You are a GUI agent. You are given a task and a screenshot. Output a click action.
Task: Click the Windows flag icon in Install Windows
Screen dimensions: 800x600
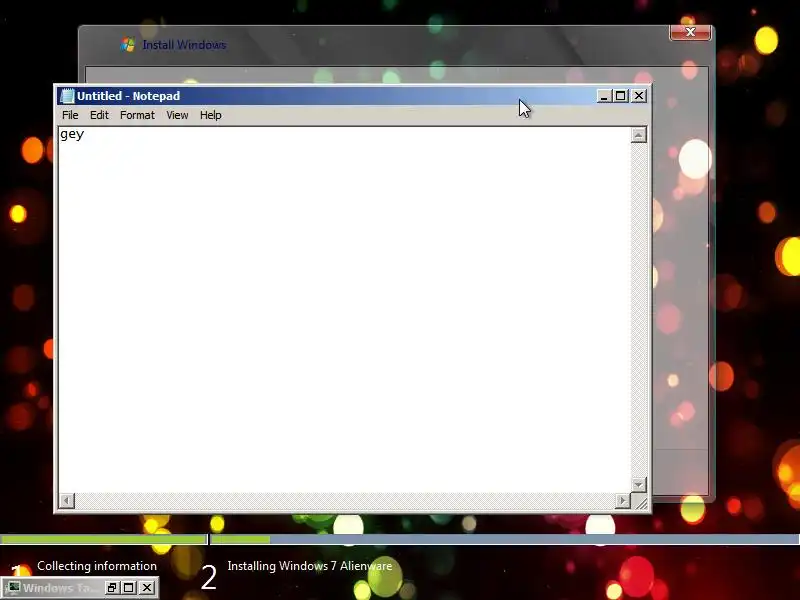point(128,44)
